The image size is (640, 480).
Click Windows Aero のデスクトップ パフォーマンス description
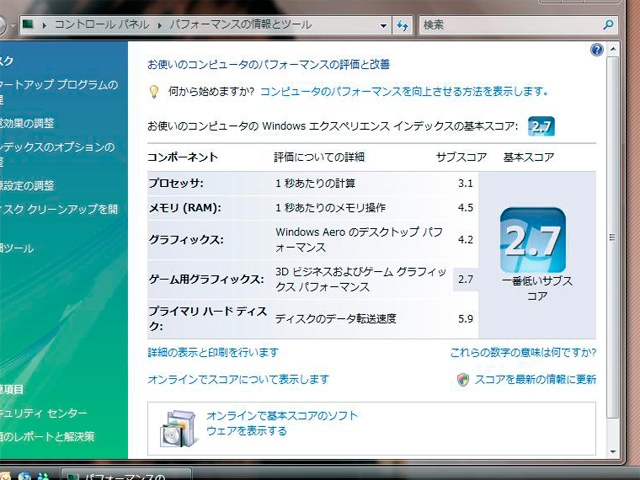point(359,240)
